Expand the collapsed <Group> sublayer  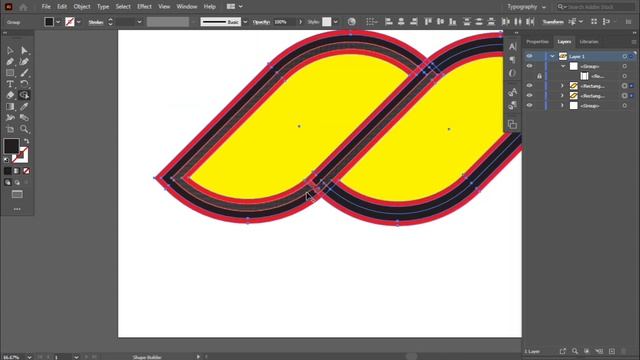tap(562, 106)
